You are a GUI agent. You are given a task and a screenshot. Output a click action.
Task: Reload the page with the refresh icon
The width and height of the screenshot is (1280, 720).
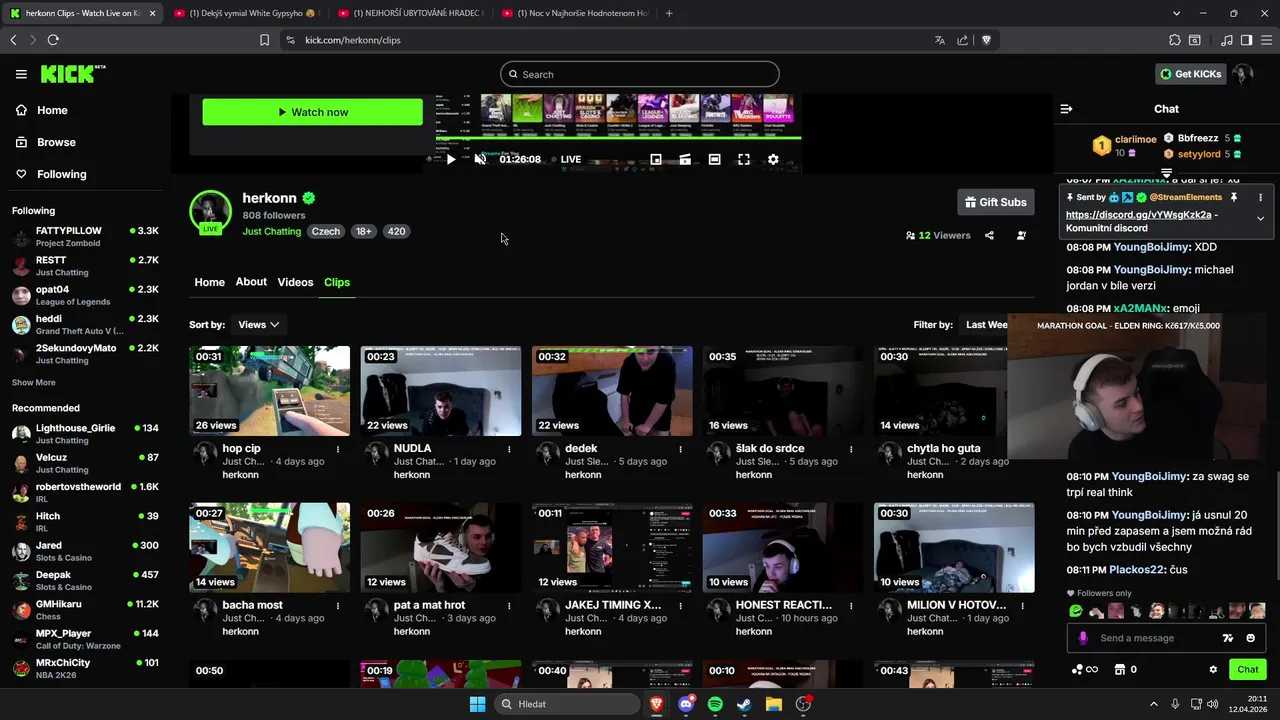(53, 40)
